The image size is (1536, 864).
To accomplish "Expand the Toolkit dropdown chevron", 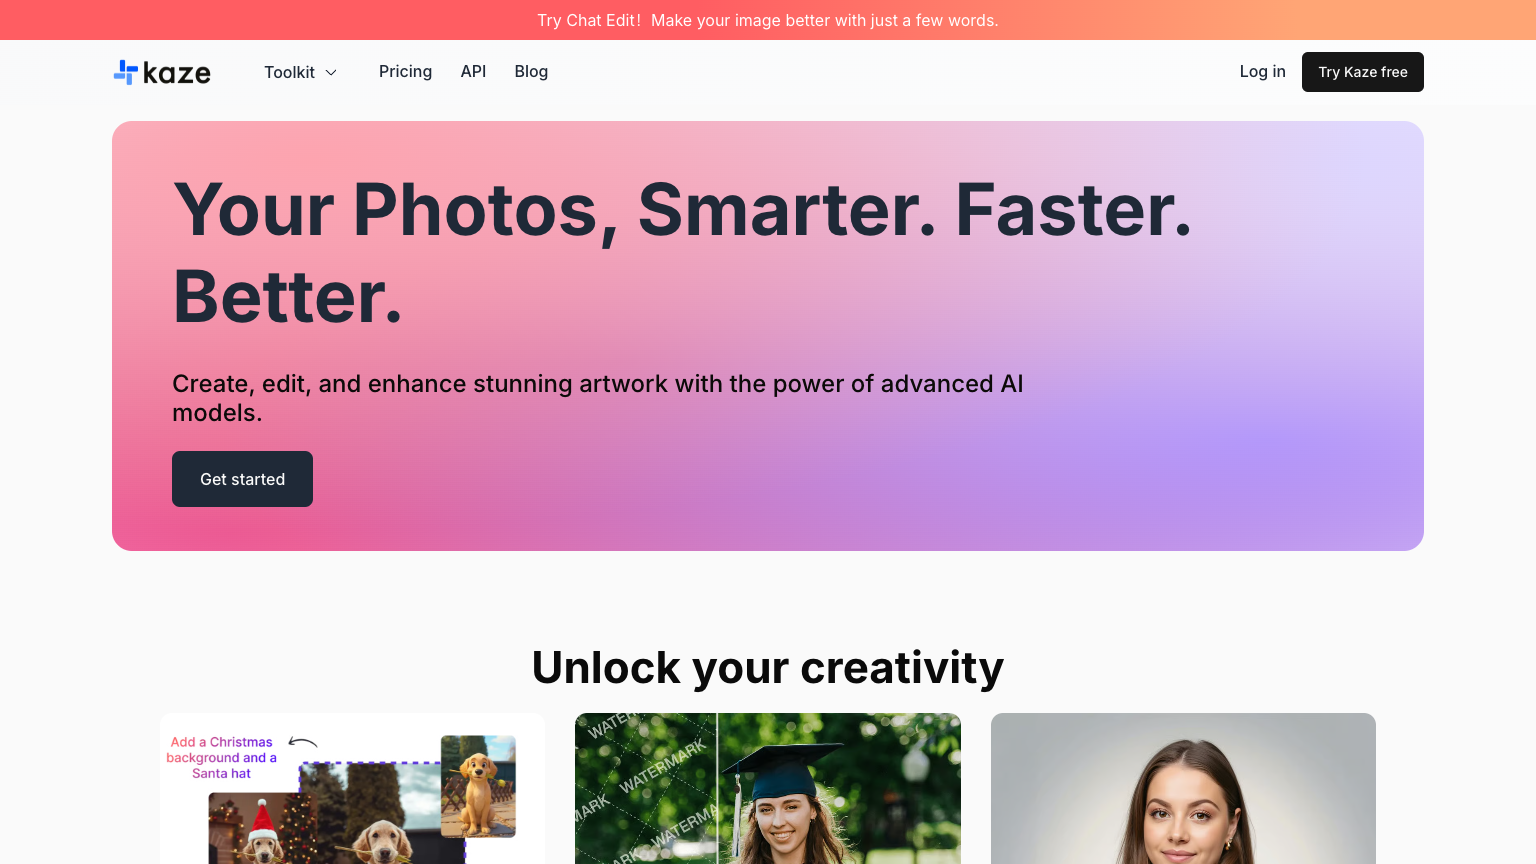I will [x=331, y=73].
